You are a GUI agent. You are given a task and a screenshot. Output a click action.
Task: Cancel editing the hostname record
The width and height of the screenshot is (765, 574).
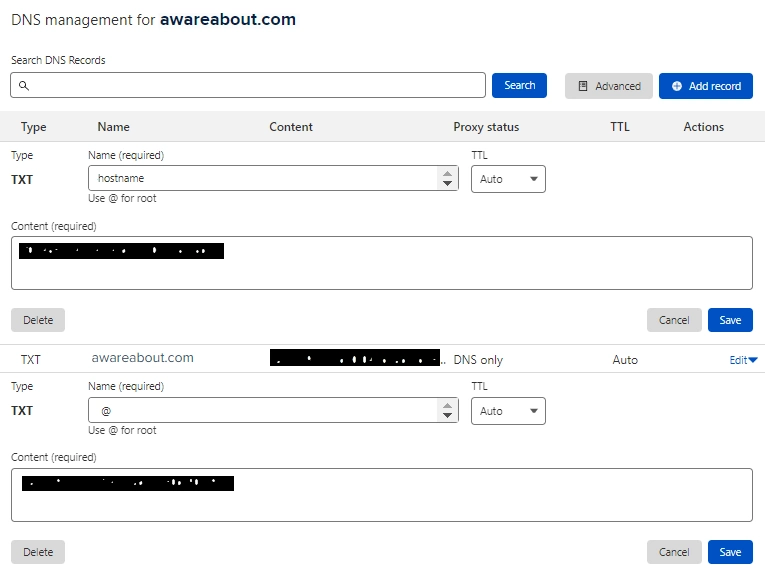(x=674, y=320)
